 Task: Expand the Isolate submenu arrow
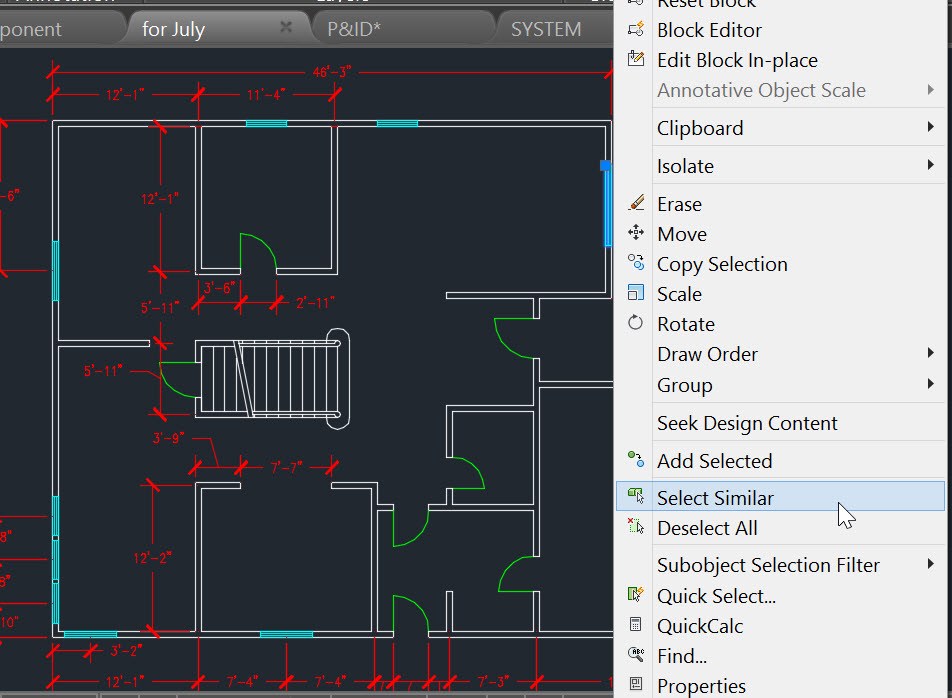(x=931, y=166)
